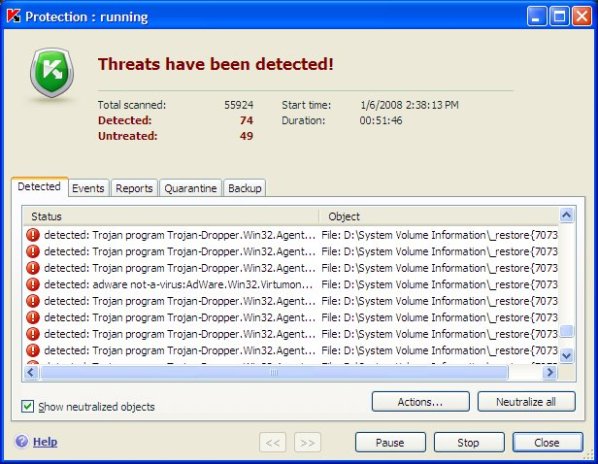
Task: Click the vertical scrollbar thumb
Action: [x=567, y=331]
